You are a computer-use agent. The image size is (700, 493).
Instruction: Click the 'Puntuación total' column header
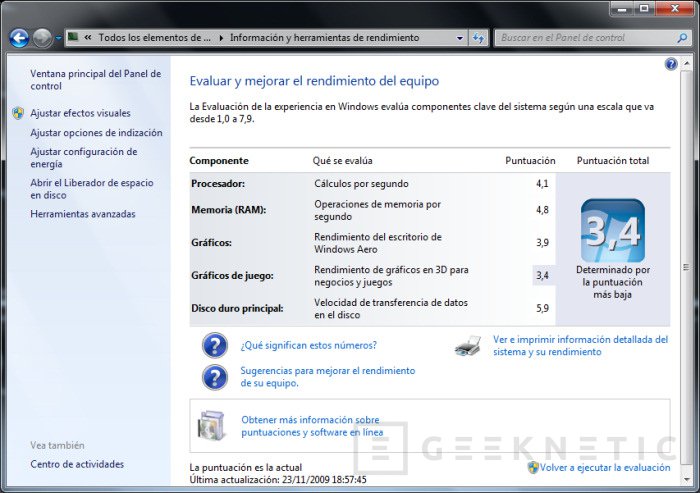(x=612, y=161)
